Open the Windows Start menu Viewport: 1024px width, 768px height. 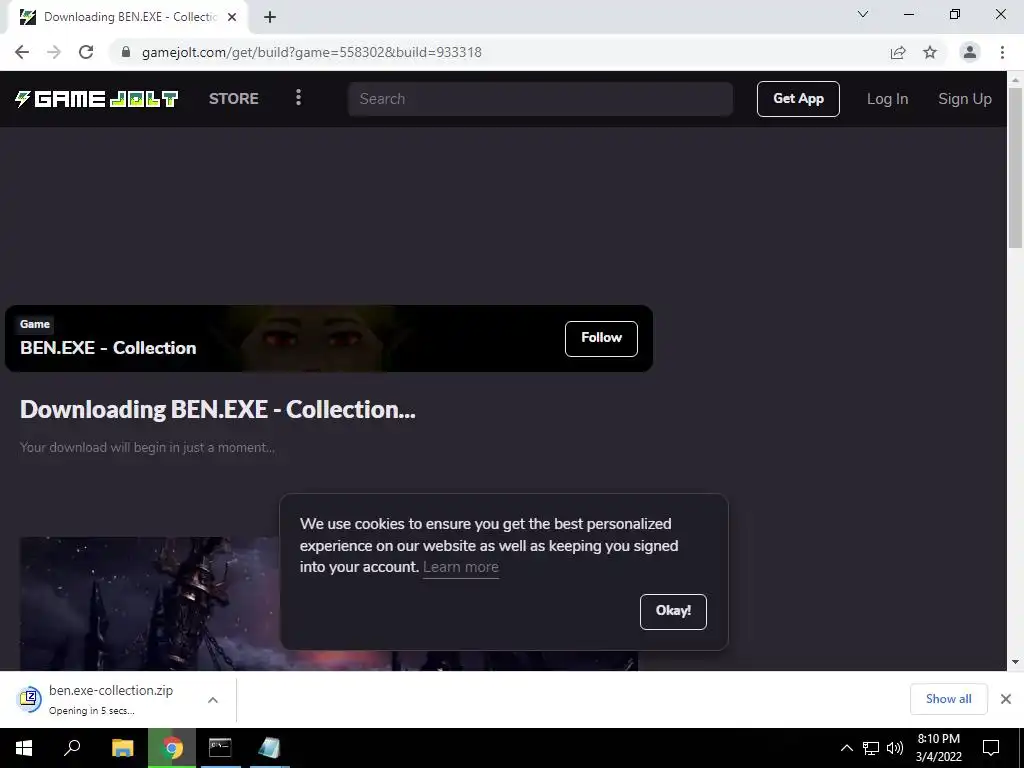tap(24, 748)
